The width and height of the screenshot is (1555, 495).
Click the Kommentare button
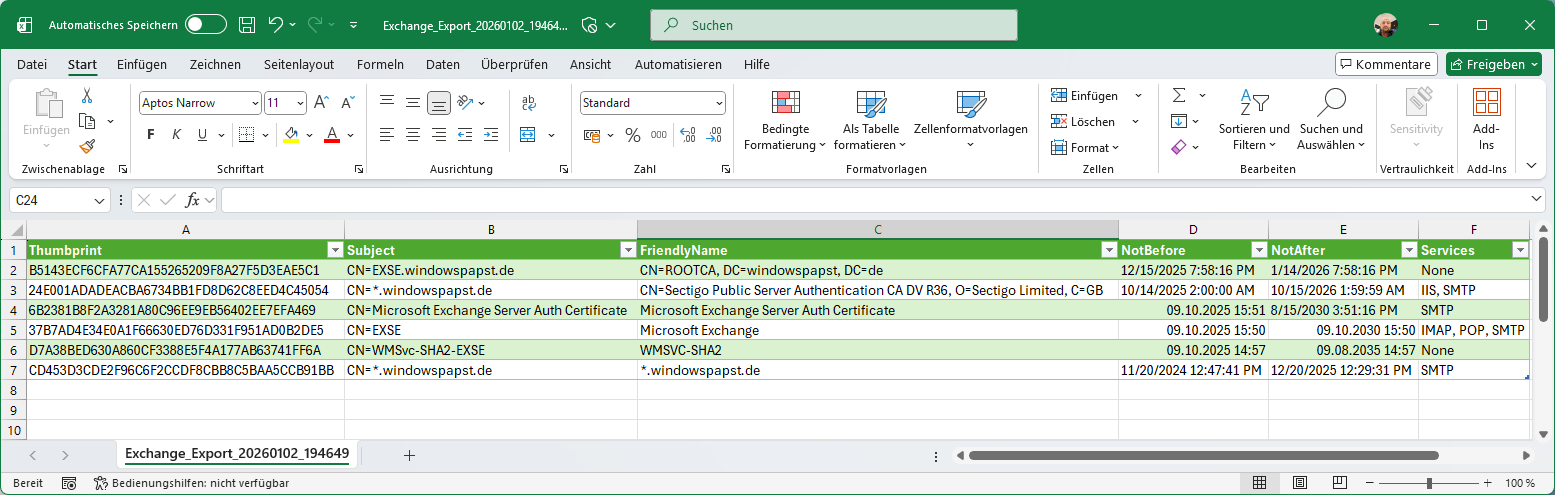point(1385,65)
